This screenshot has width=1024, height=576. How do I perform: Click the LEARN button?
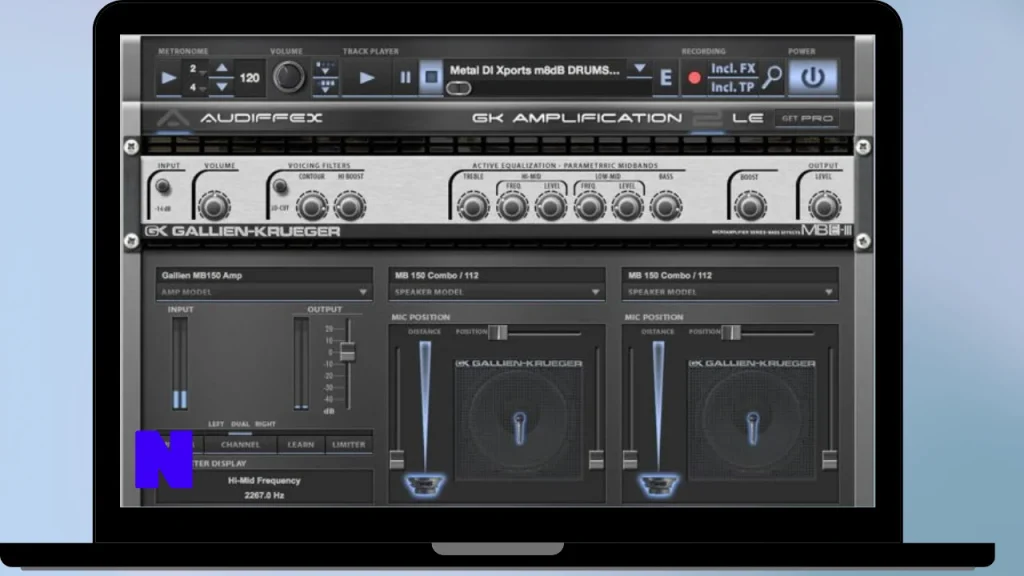pyautogui.click(x=300, y=445)
